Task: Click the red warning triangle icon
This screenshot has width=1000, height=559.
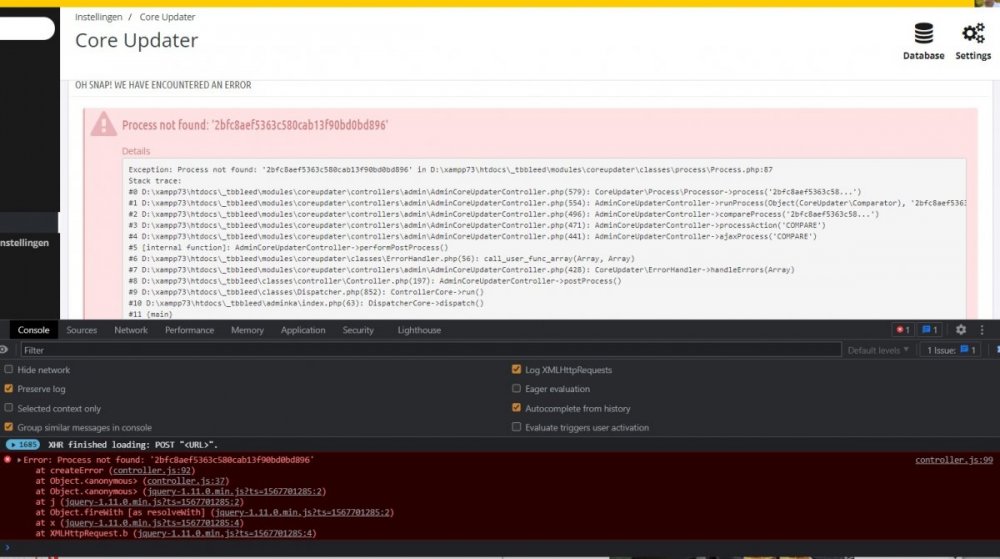Action: [103, 124]
